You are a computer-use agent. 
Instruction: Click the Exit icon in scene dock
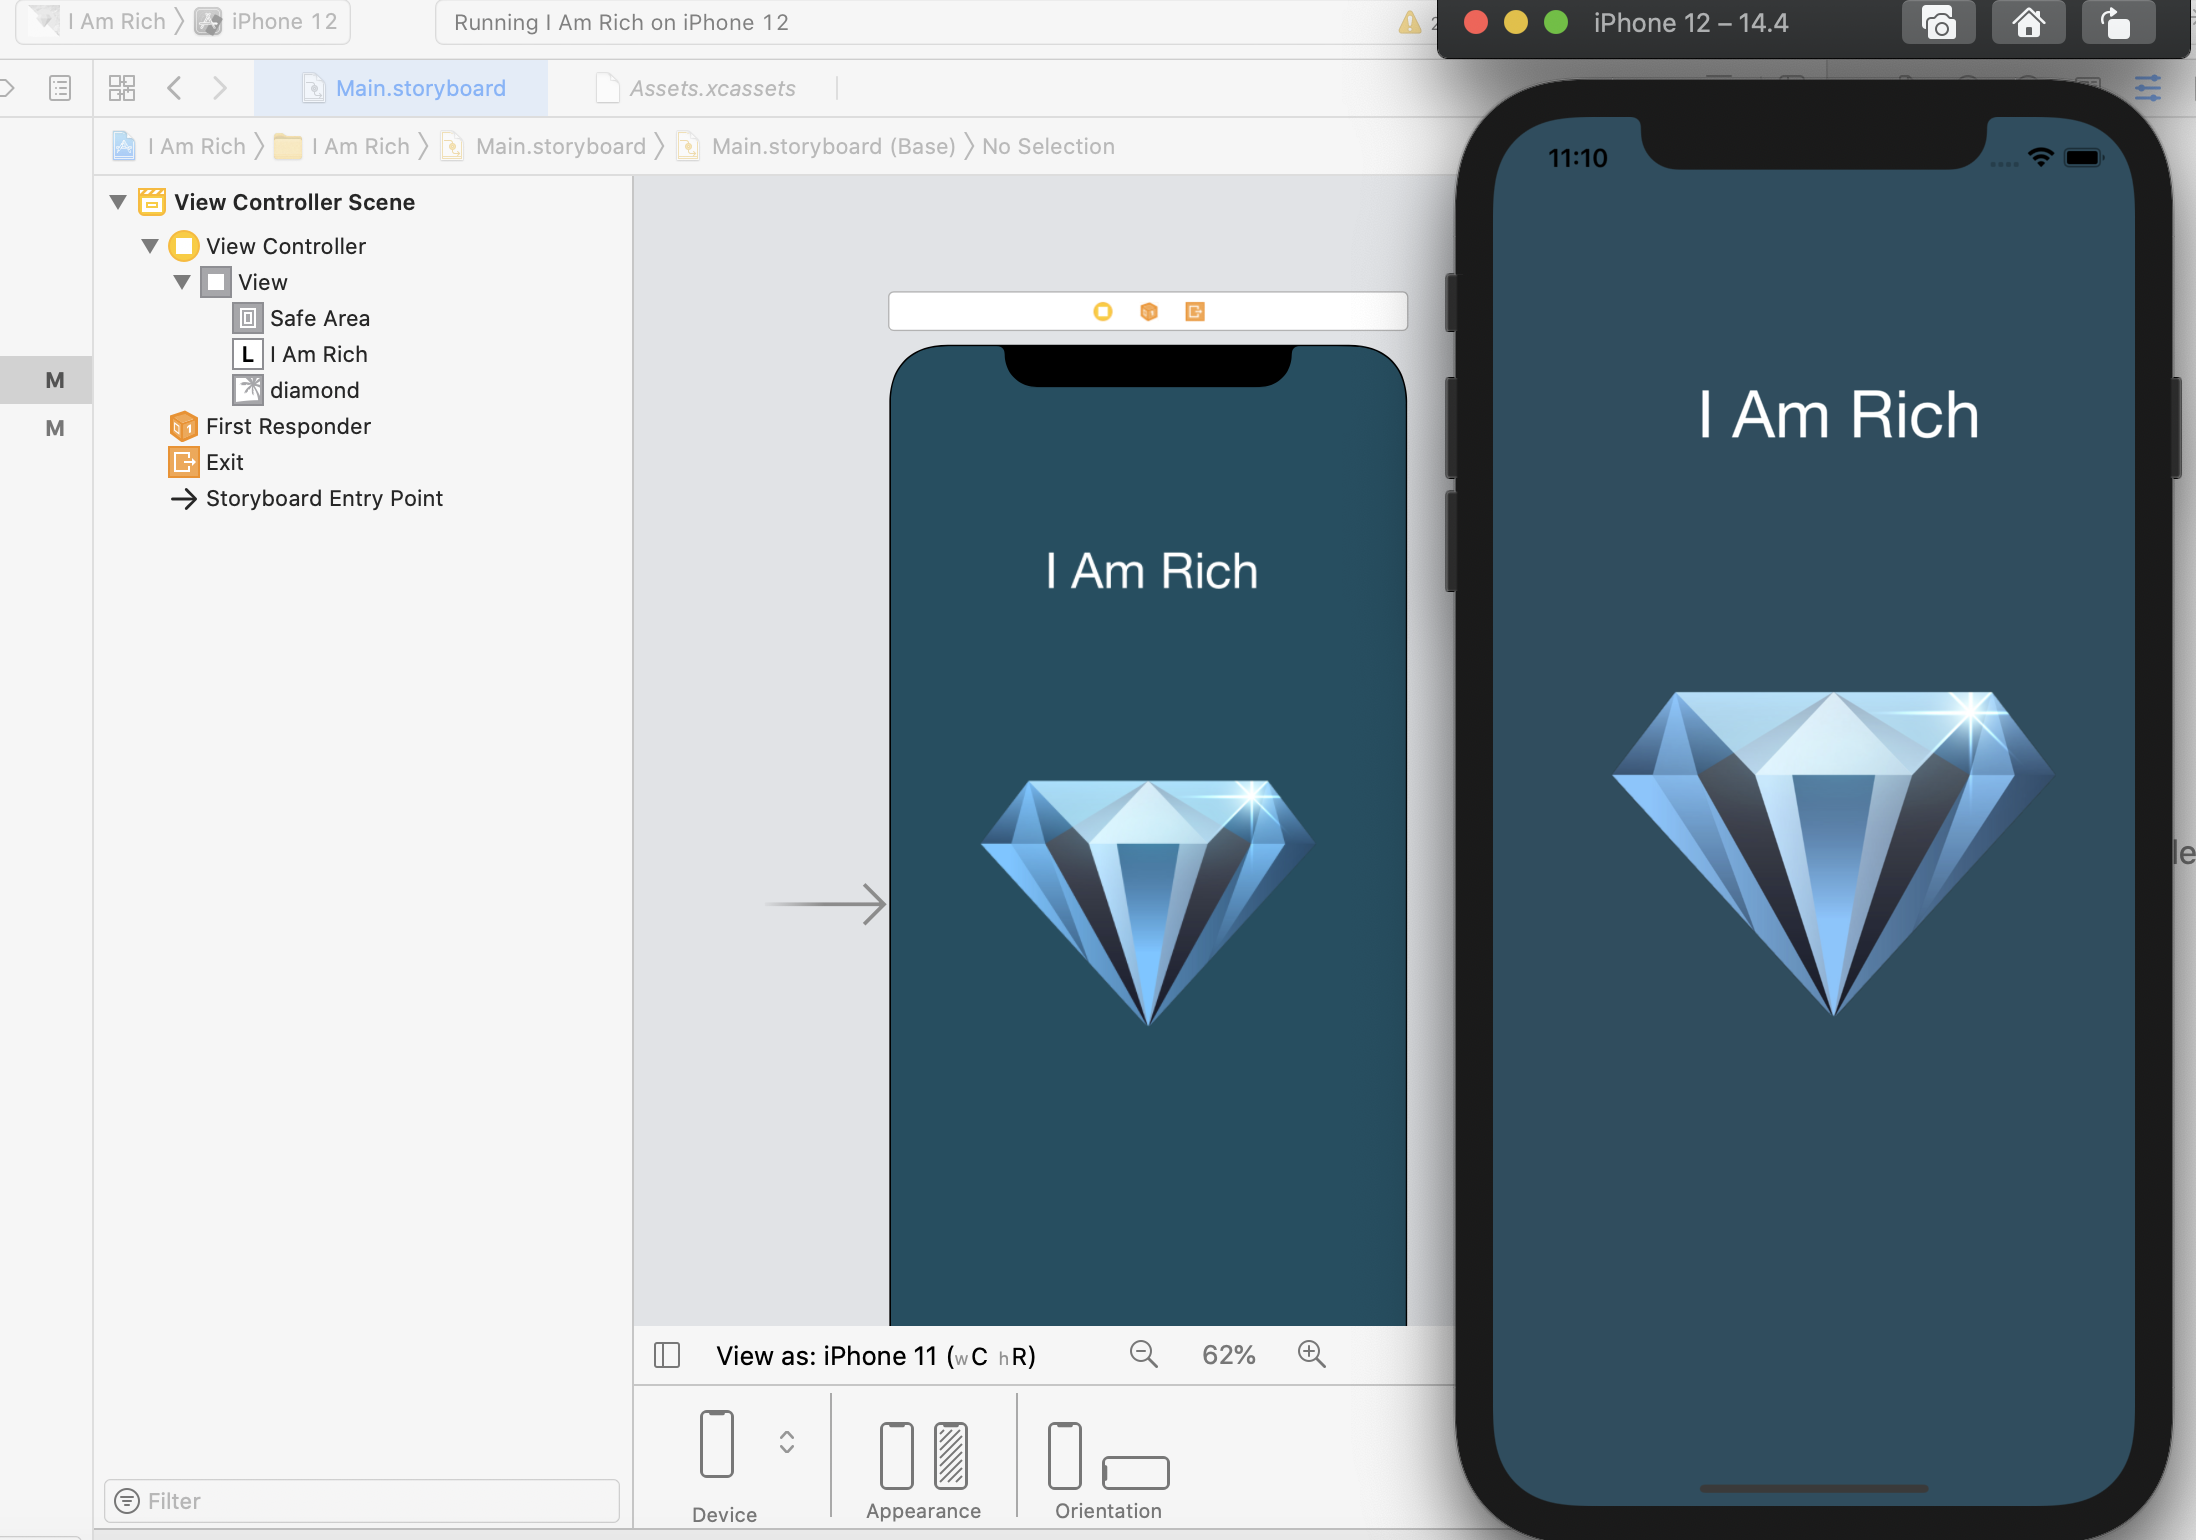click(x=1194, y=312)
